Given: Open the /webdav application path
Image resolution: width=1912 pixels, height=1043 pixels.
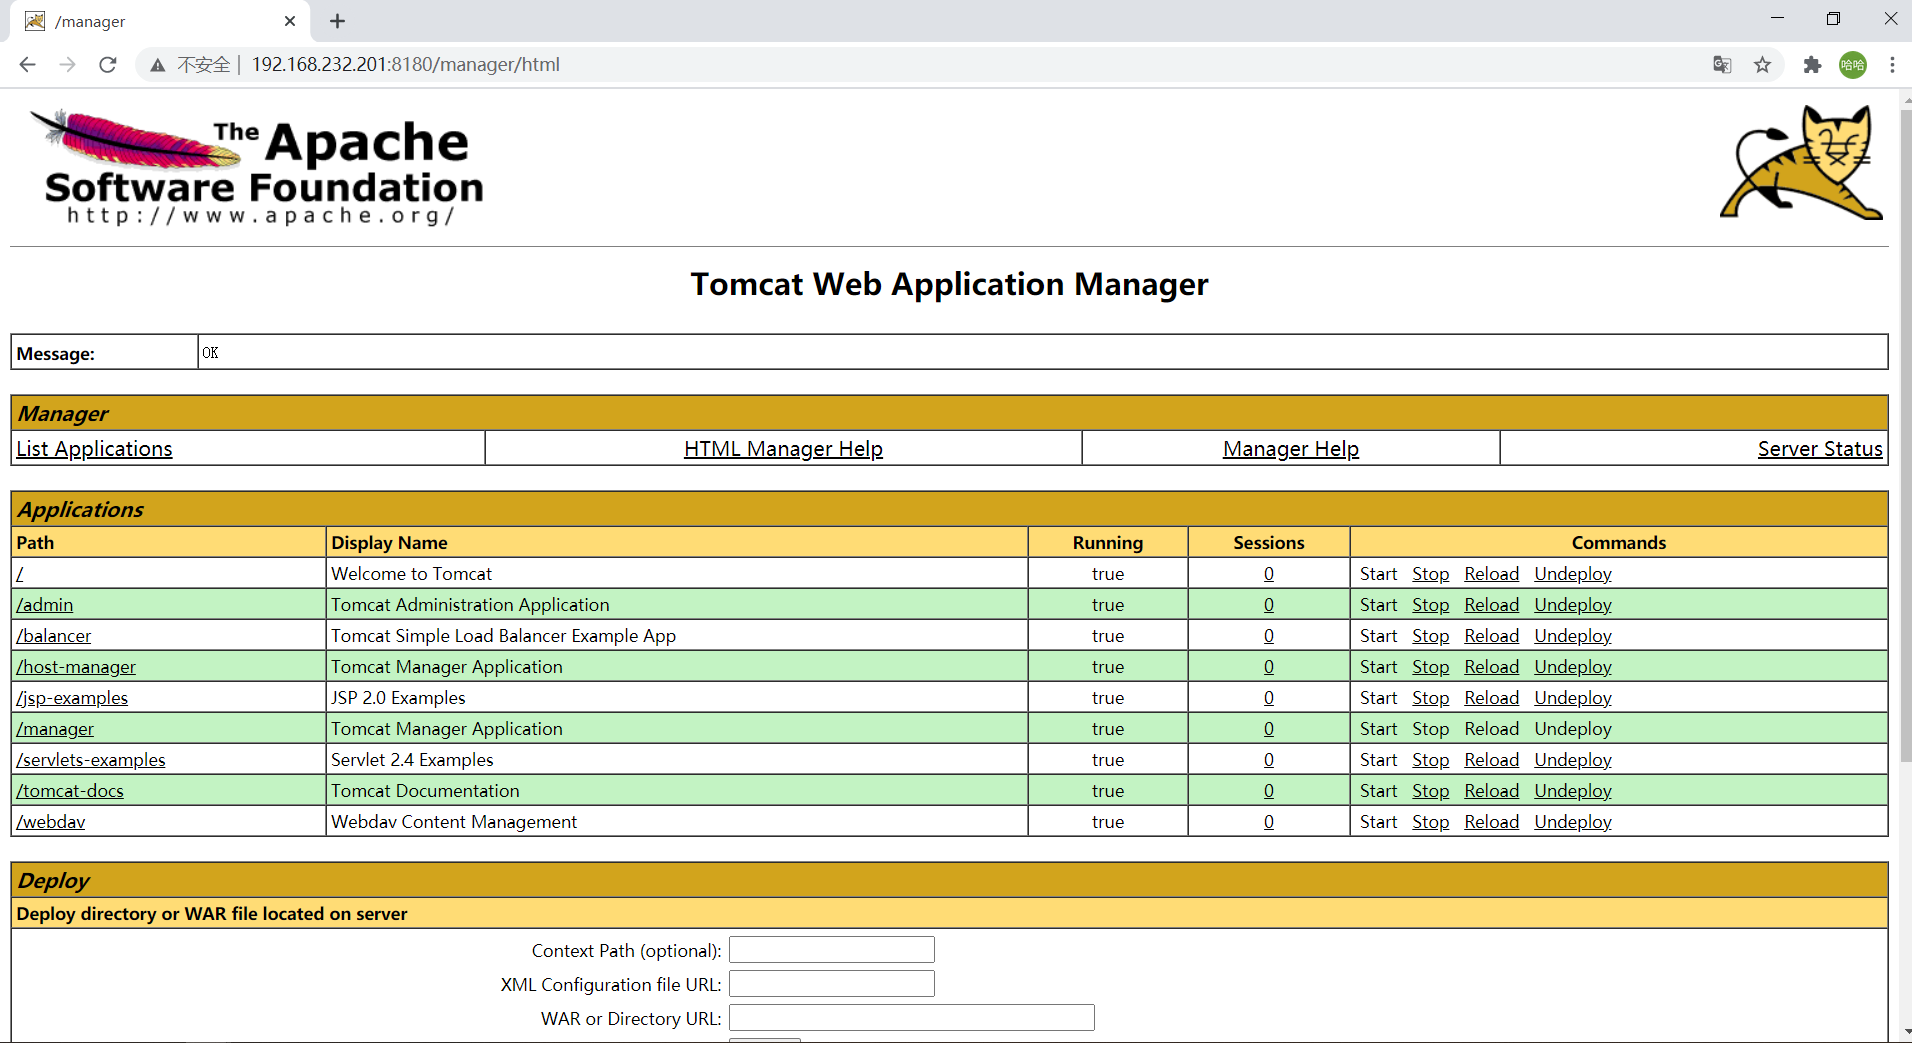Looking at the screenshot, I should (x=51, y=822).
